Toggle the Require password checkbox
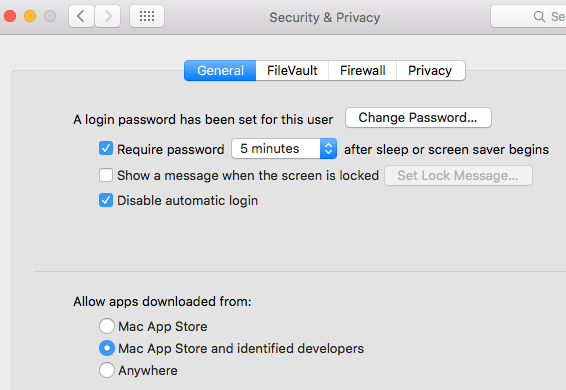566x390 pixels. 106,148
